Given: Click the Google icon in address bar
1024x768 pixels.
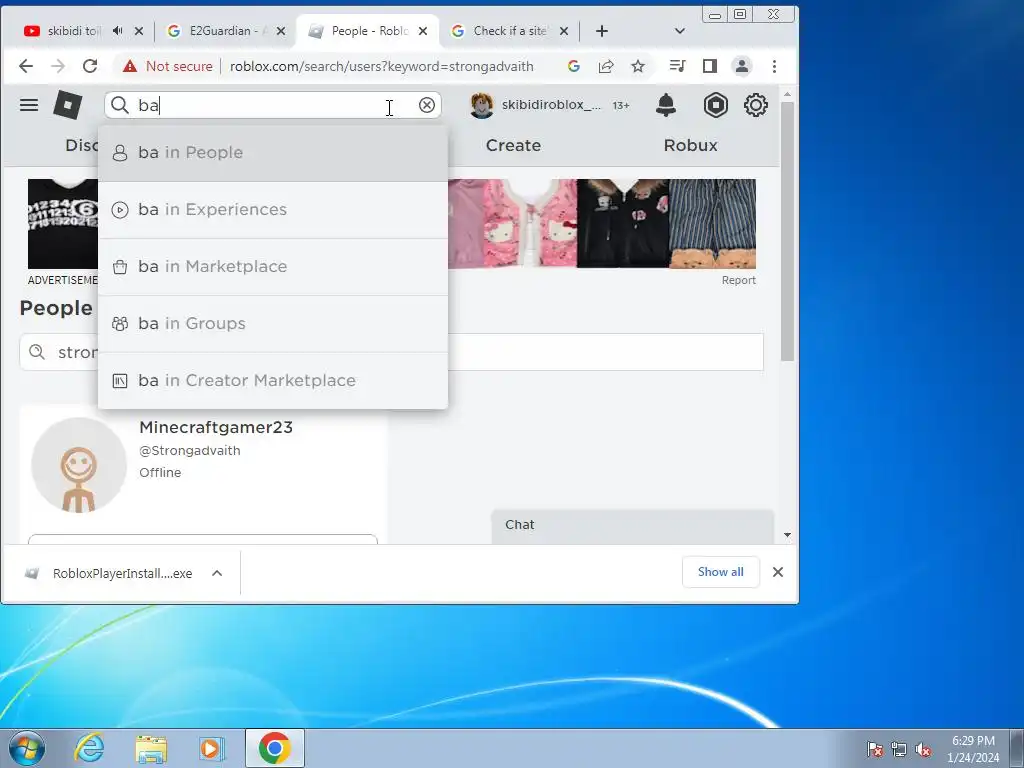Looking at the screenshot, I should tap(573, 66).
